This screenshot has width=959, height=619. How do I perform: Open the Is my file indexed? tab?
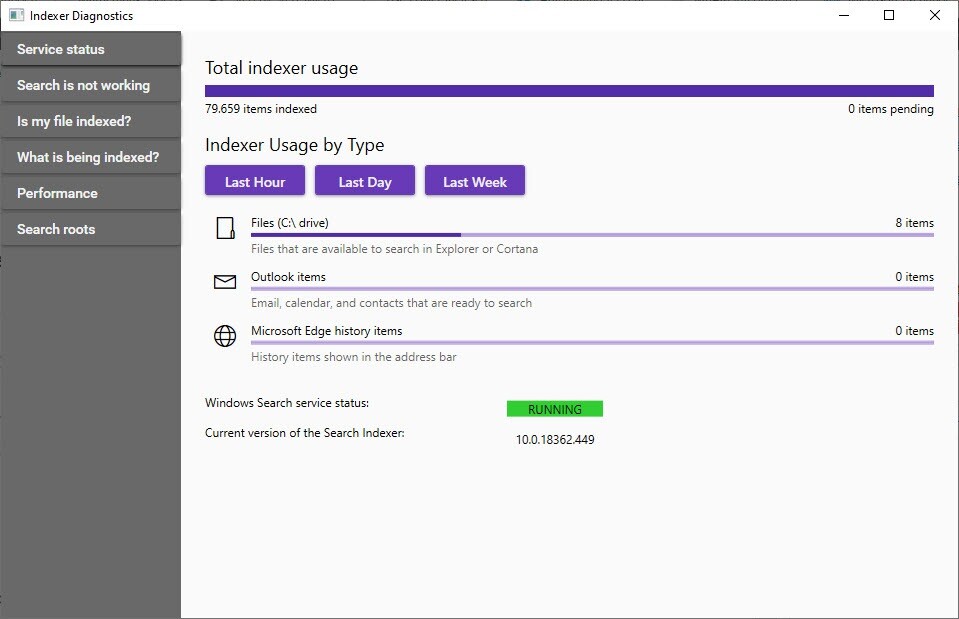[x=91, y=121]
